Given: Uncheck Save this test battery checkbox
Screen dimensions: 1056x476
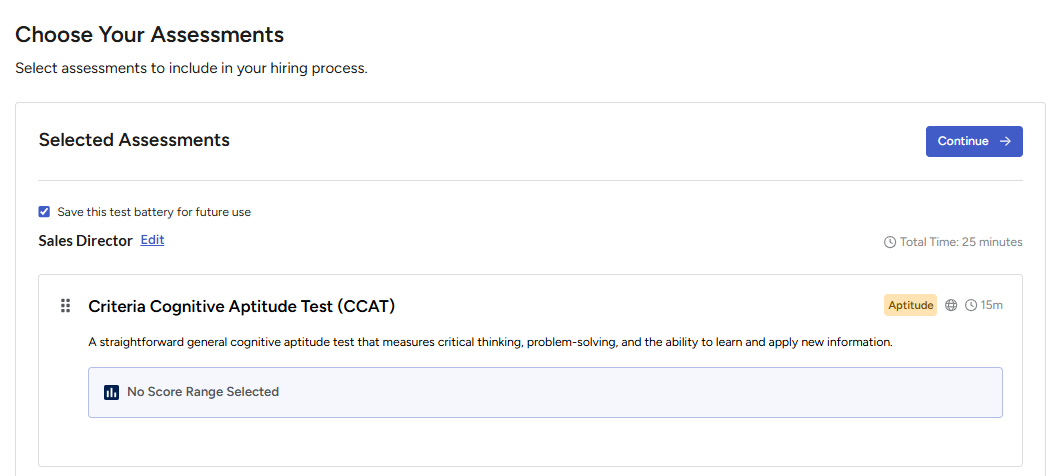Looking at the screenshot, I should click(44, 212).
